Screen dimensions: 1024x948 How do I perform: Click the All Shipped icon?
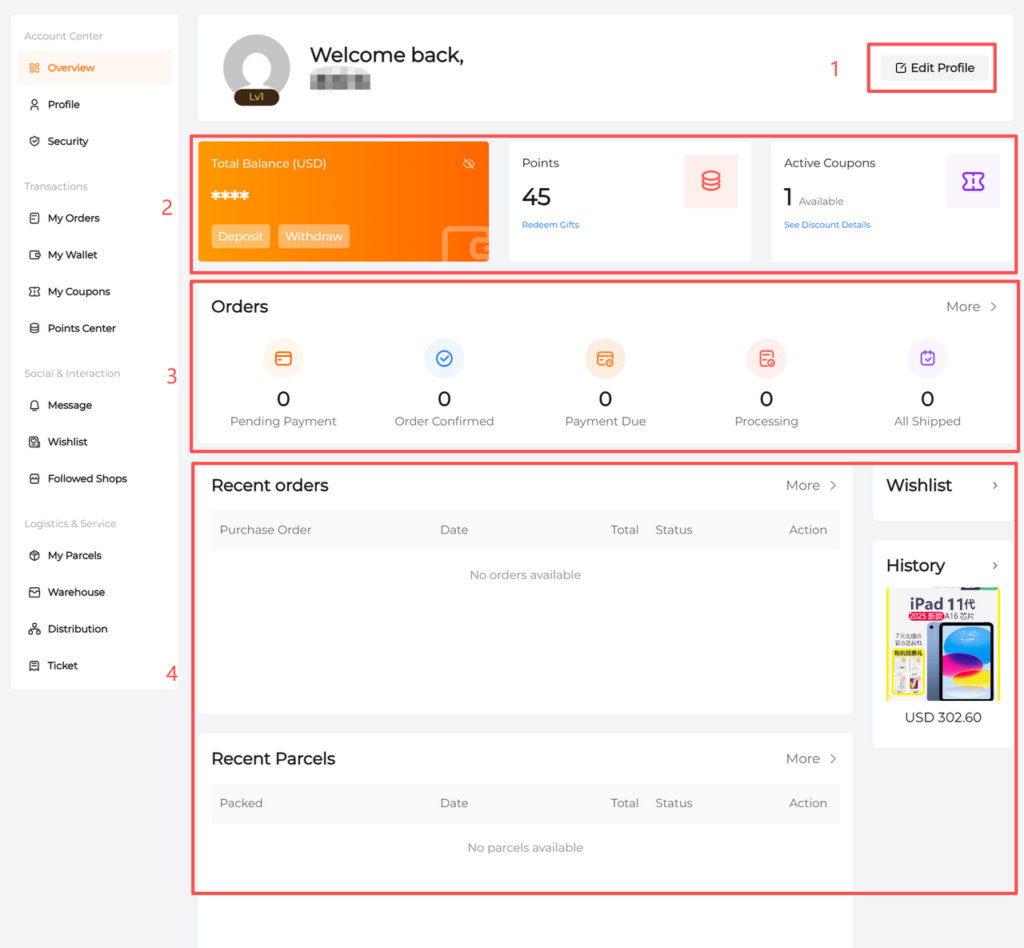pos(927,358)
